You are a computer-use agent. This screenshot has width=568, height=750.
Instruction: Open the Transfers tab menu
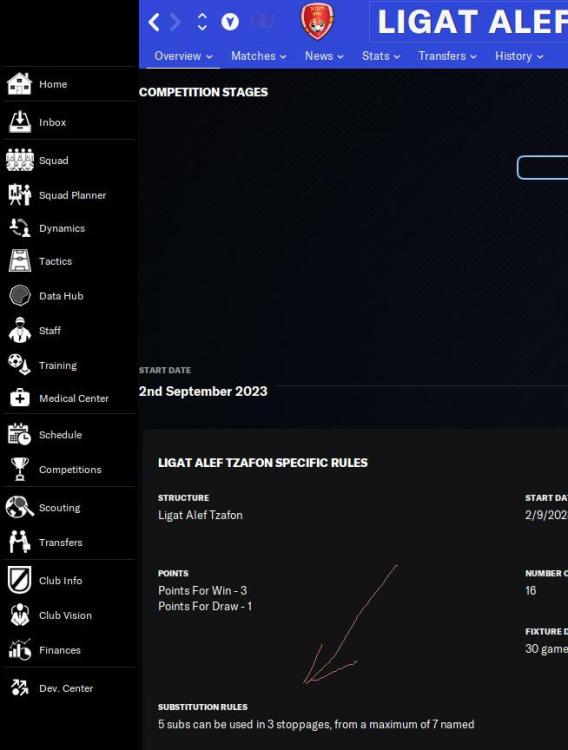click(447, 56)
